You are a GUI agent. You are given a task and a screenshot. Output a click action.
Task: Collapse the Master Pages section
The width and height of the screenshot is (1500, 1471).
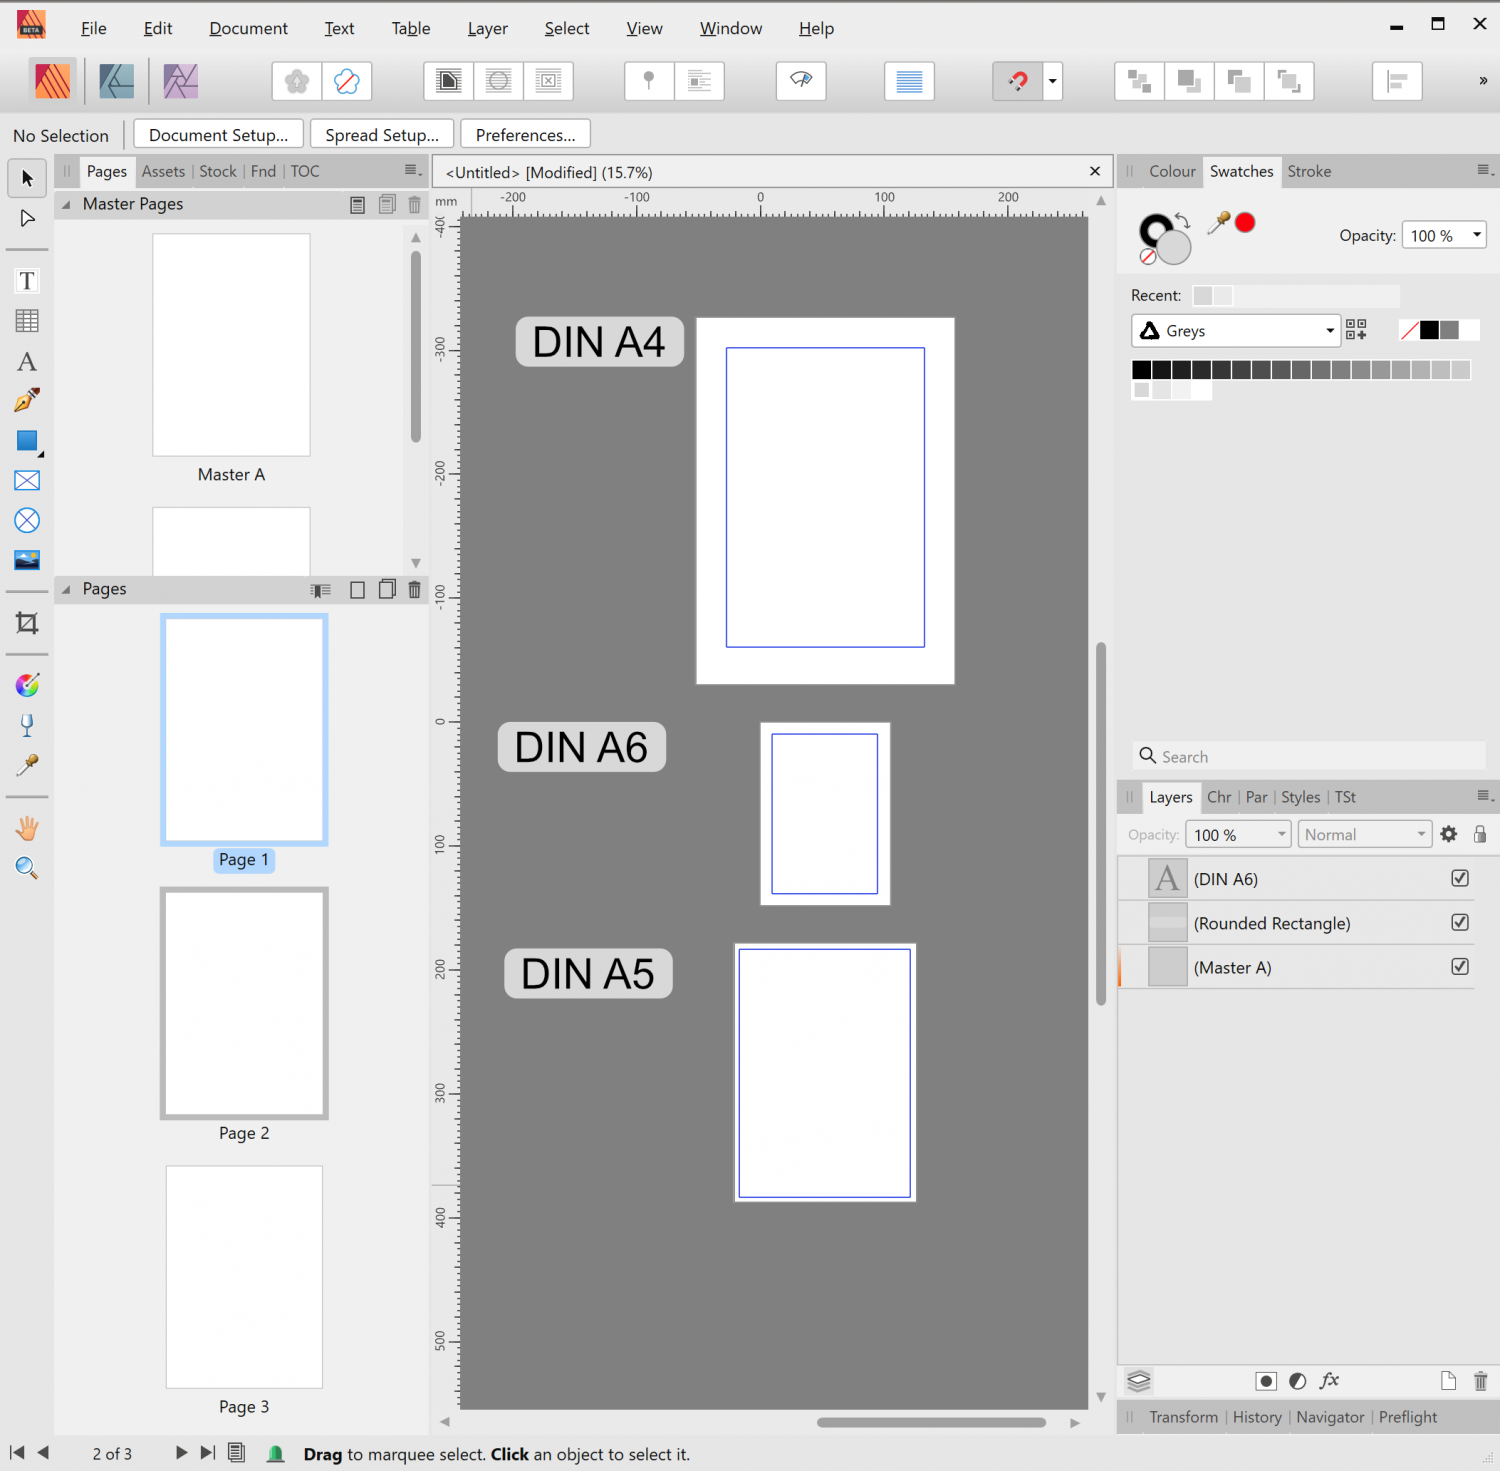(66, 204)
